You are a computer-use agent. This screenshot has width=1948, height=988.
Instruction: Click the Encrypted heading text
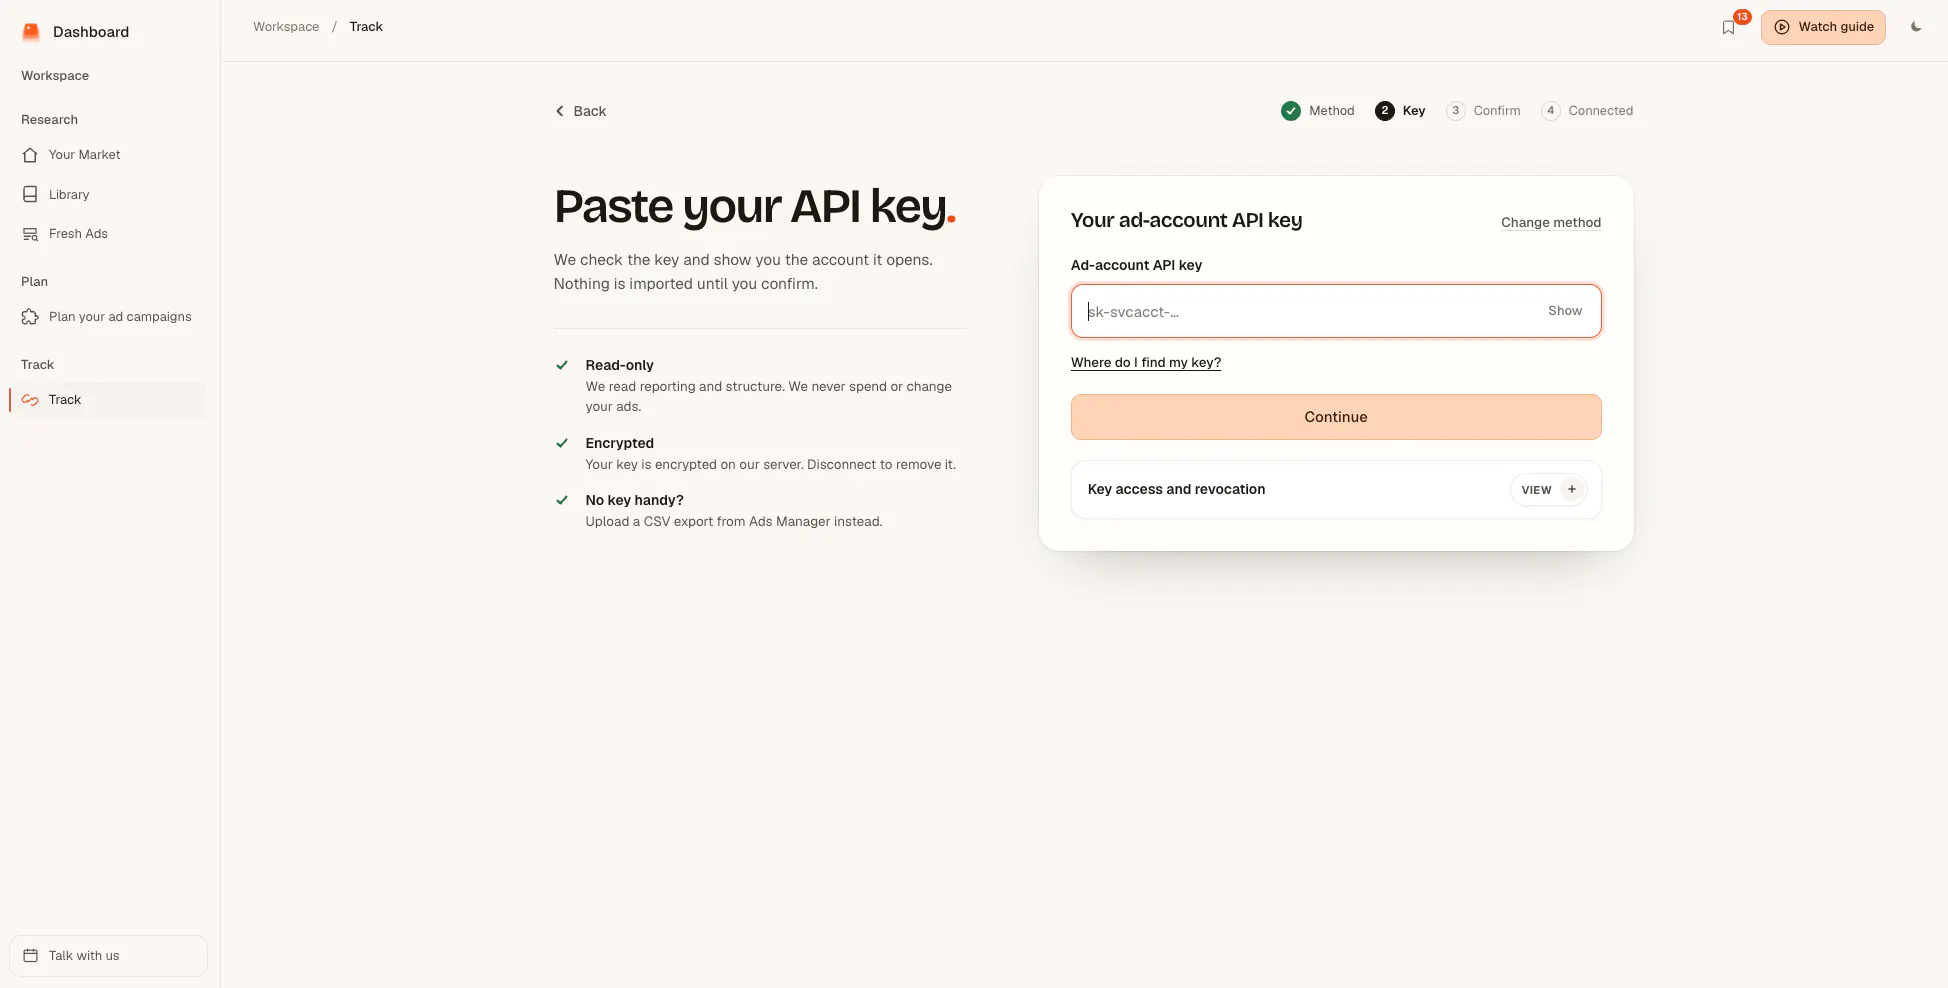(x=620, y=443)
